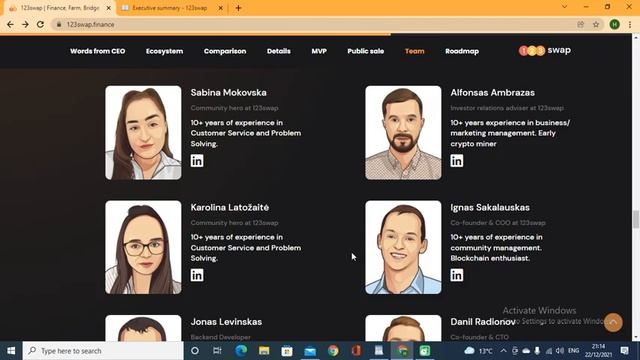Viewport: 640px width, 360px height.
Task: Click the Cortana circle icon on the taskbar
Action: (195, 351)
